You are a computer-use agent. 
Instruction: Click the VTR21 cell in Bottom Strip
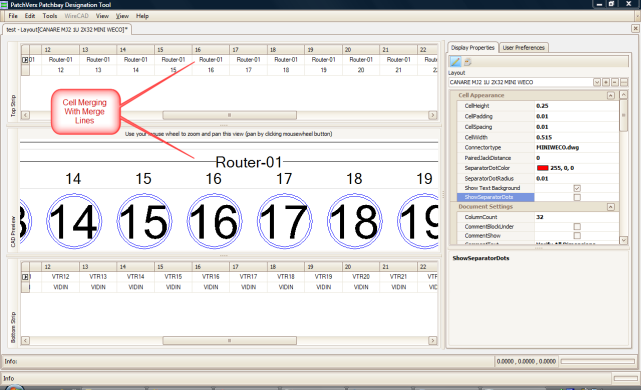[398, 277]
